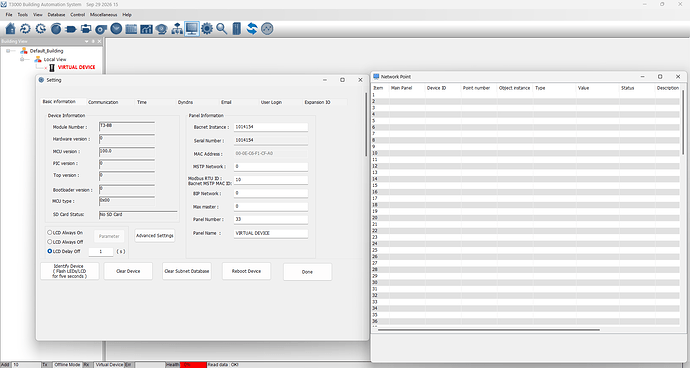Open the View menu

[x=38, y=15]
